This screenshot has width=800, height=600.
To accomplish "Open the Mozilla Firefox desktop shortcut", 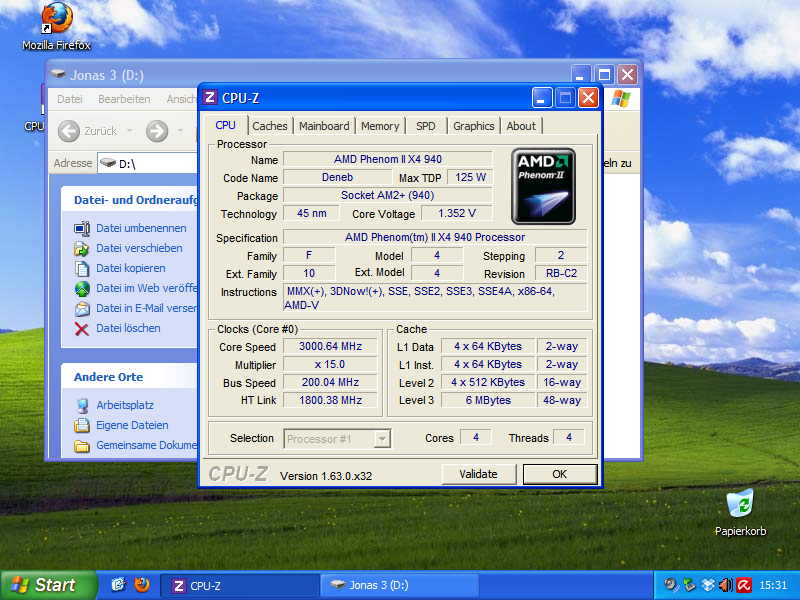I will coord(56,27).
